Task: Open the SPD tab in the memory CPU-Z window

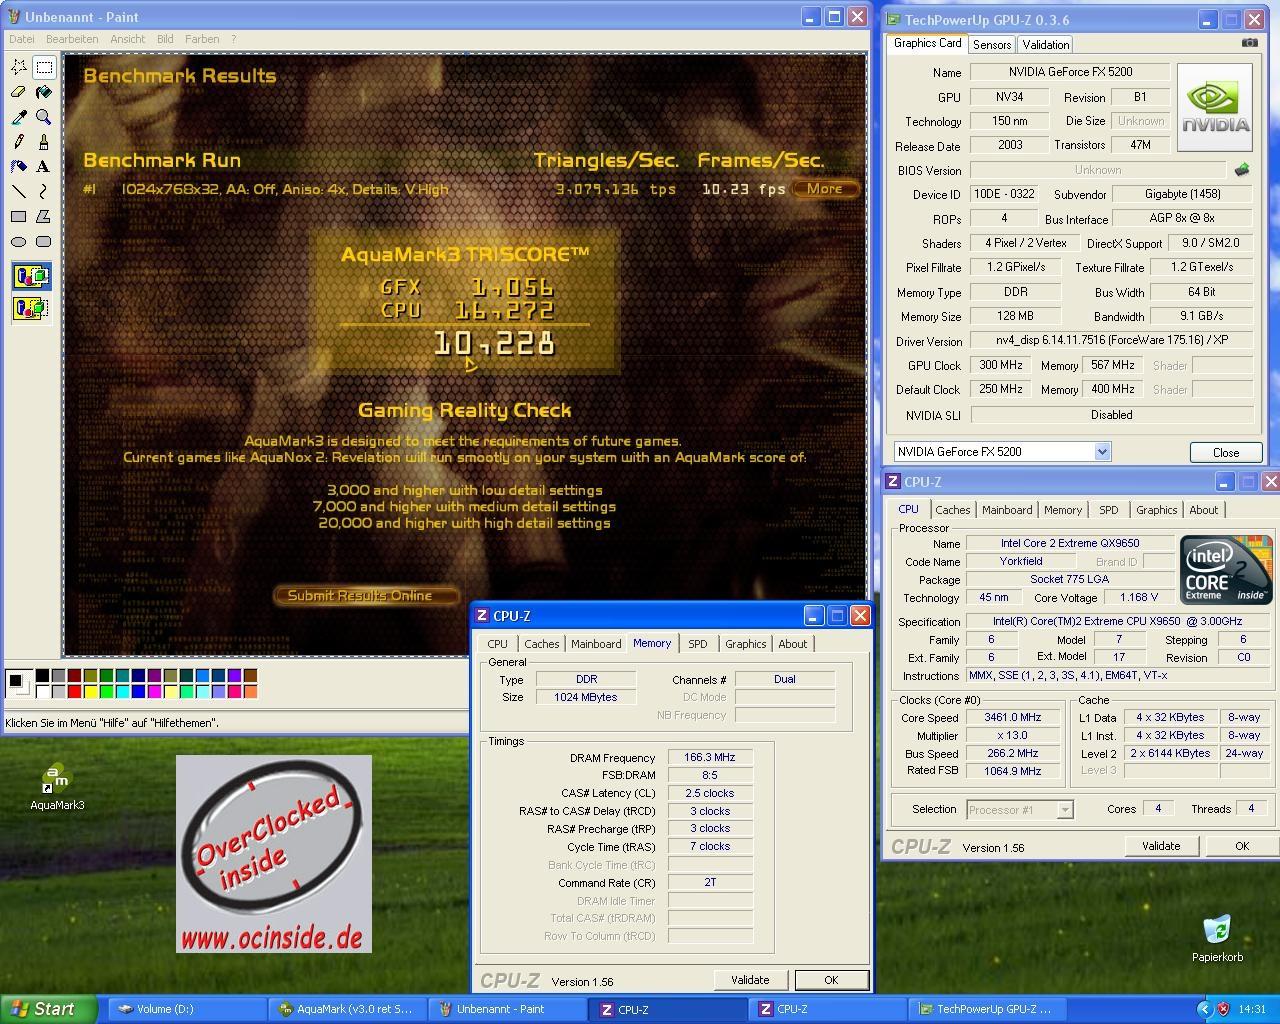Action: 698,644
